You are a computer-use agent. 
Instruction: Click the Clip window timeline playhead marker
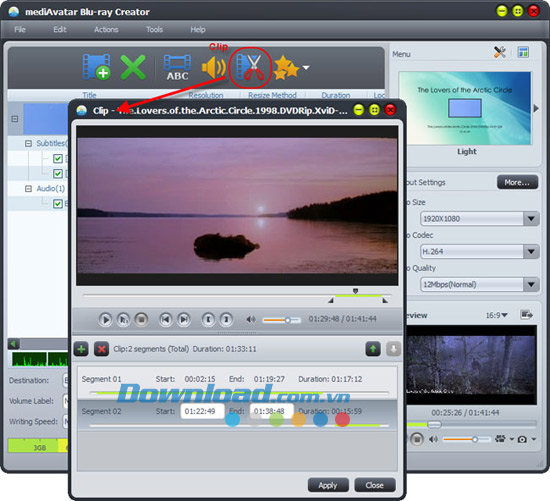[355, 291]
